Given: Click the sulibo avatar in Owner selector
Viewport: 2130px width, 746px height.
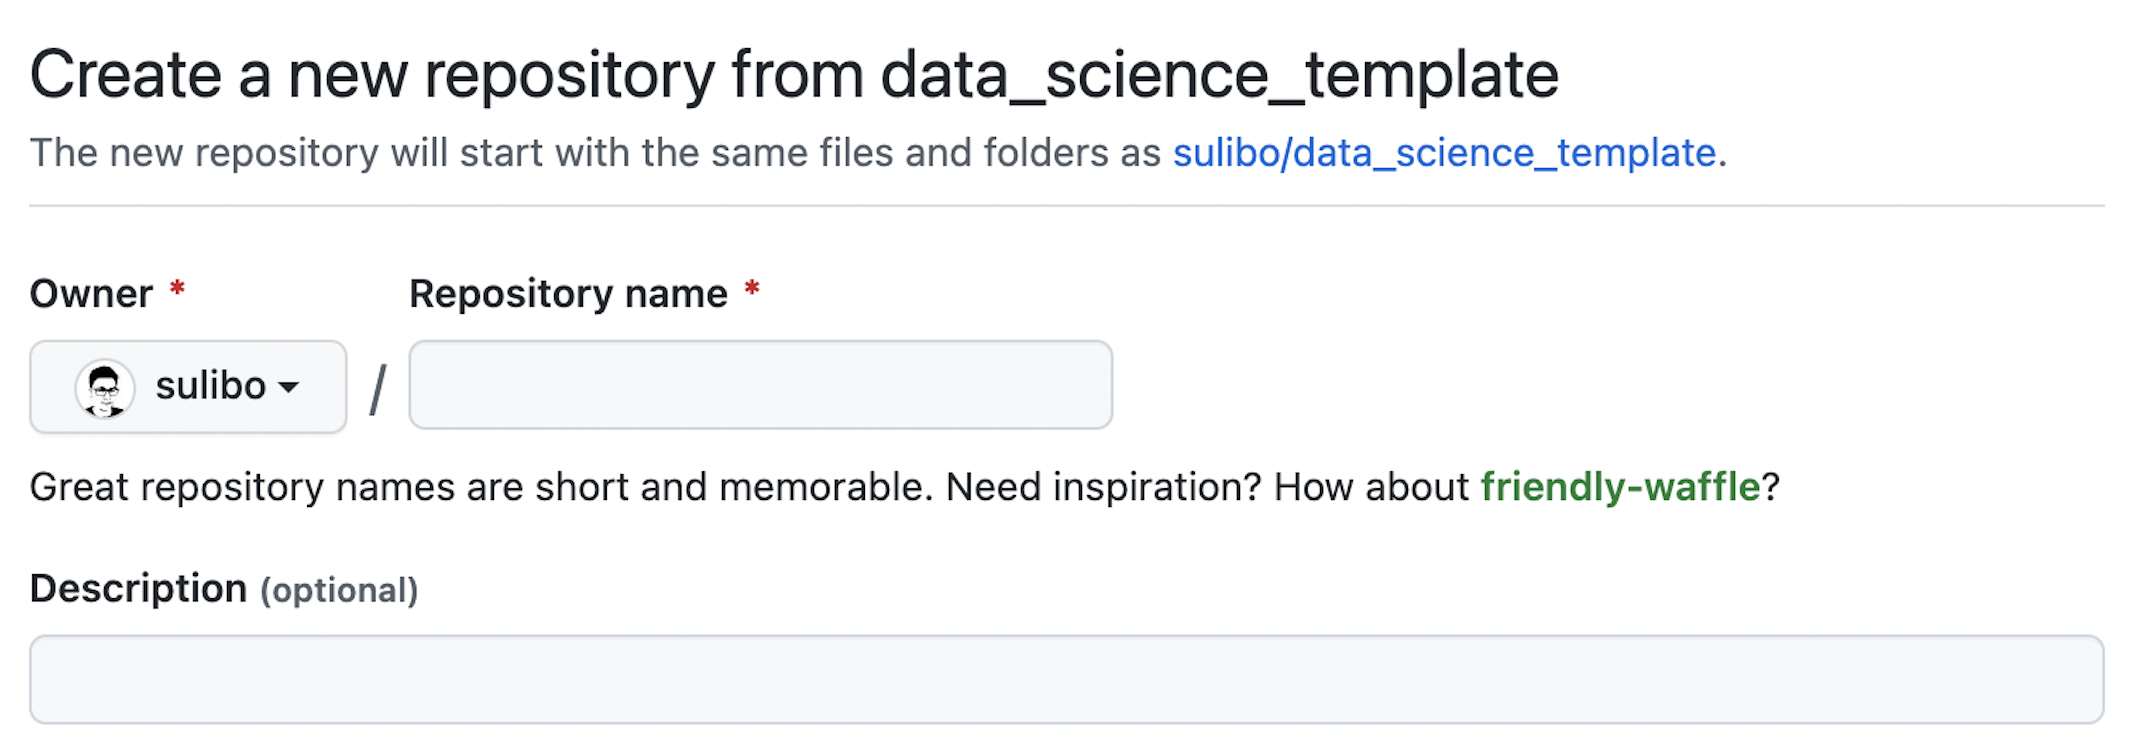Looking at the screenshot, I should coord(104,387).
